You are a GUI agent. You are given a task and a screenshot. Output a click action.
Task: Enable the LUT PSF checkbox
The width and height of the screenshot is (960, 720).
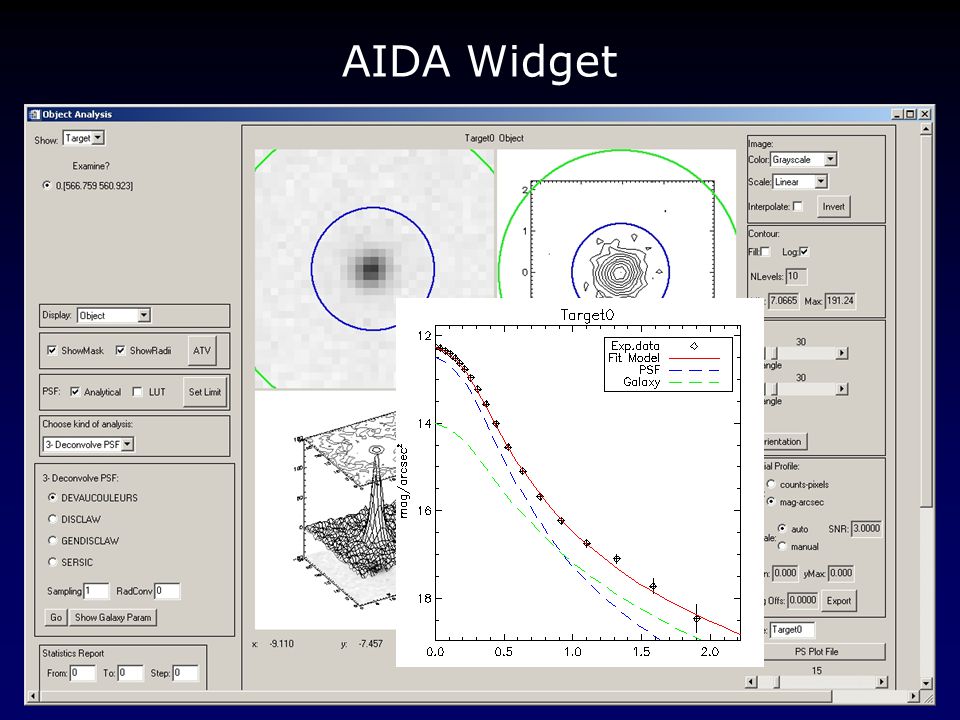click(138, 392)
